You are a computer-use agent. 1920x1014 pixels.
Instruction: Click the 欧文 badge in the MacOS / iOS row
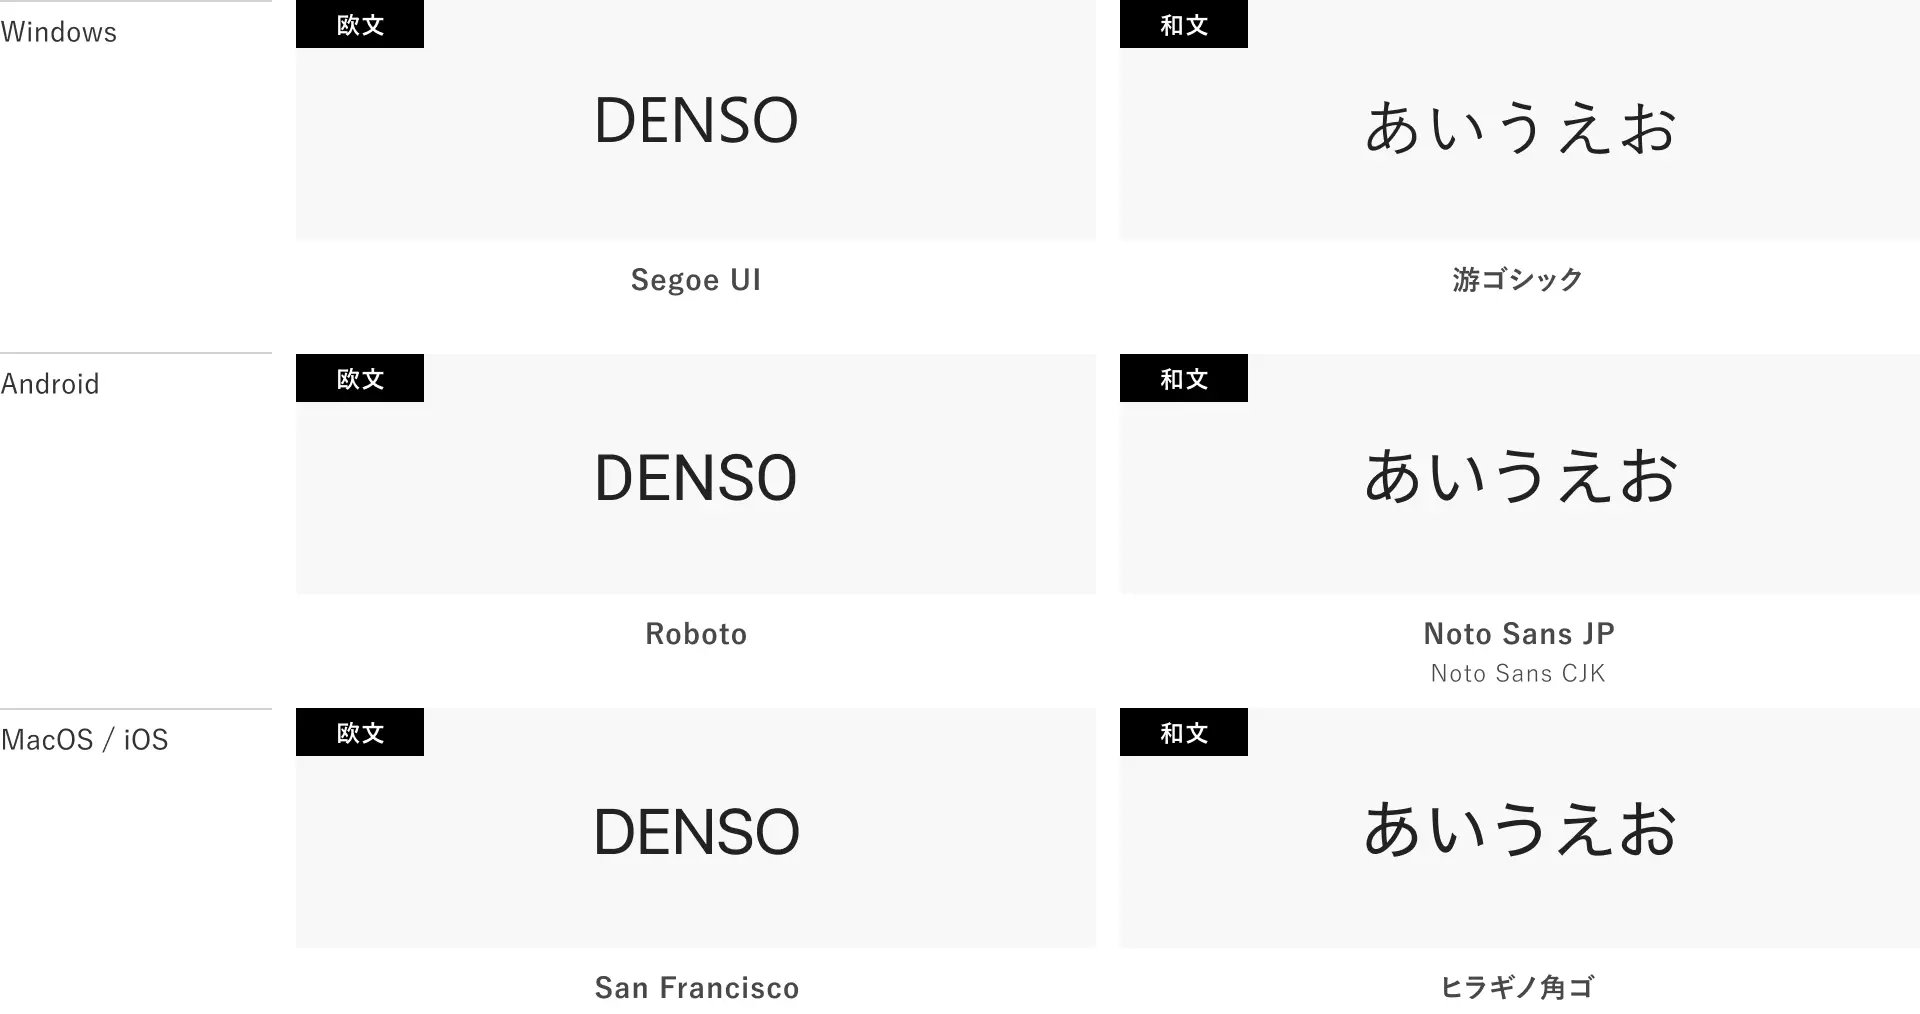(x=360, y=732)
